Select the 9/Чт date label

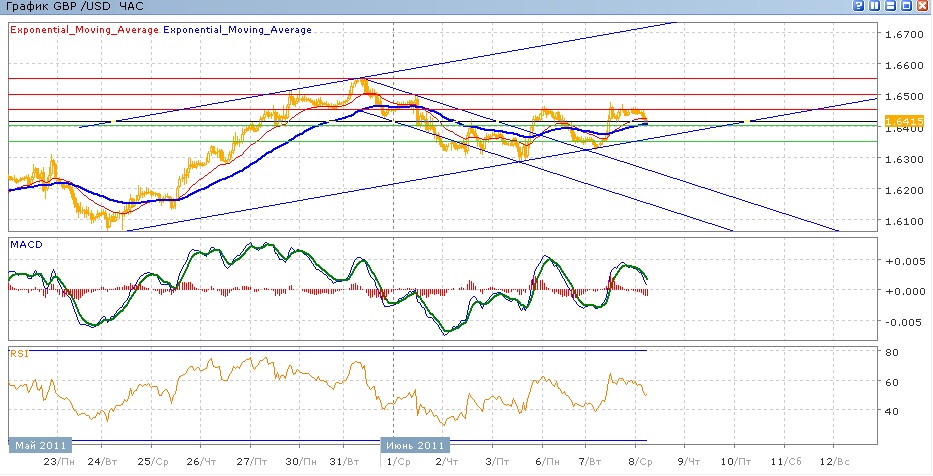pyautogui.click(x=690, y=462)
